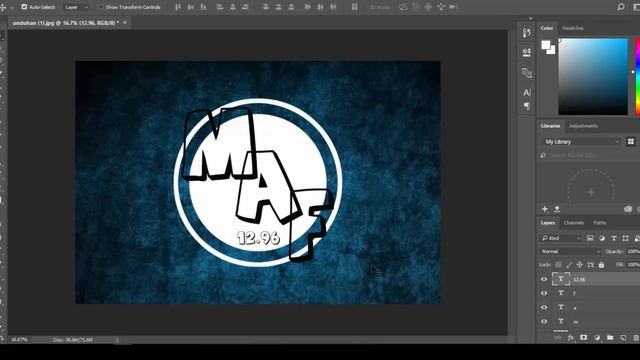Image resolution: width=640 pixels, height=360 pixels.
Task: Select the Layers tab
Action: pyautogui.click(x=547, y=223)
